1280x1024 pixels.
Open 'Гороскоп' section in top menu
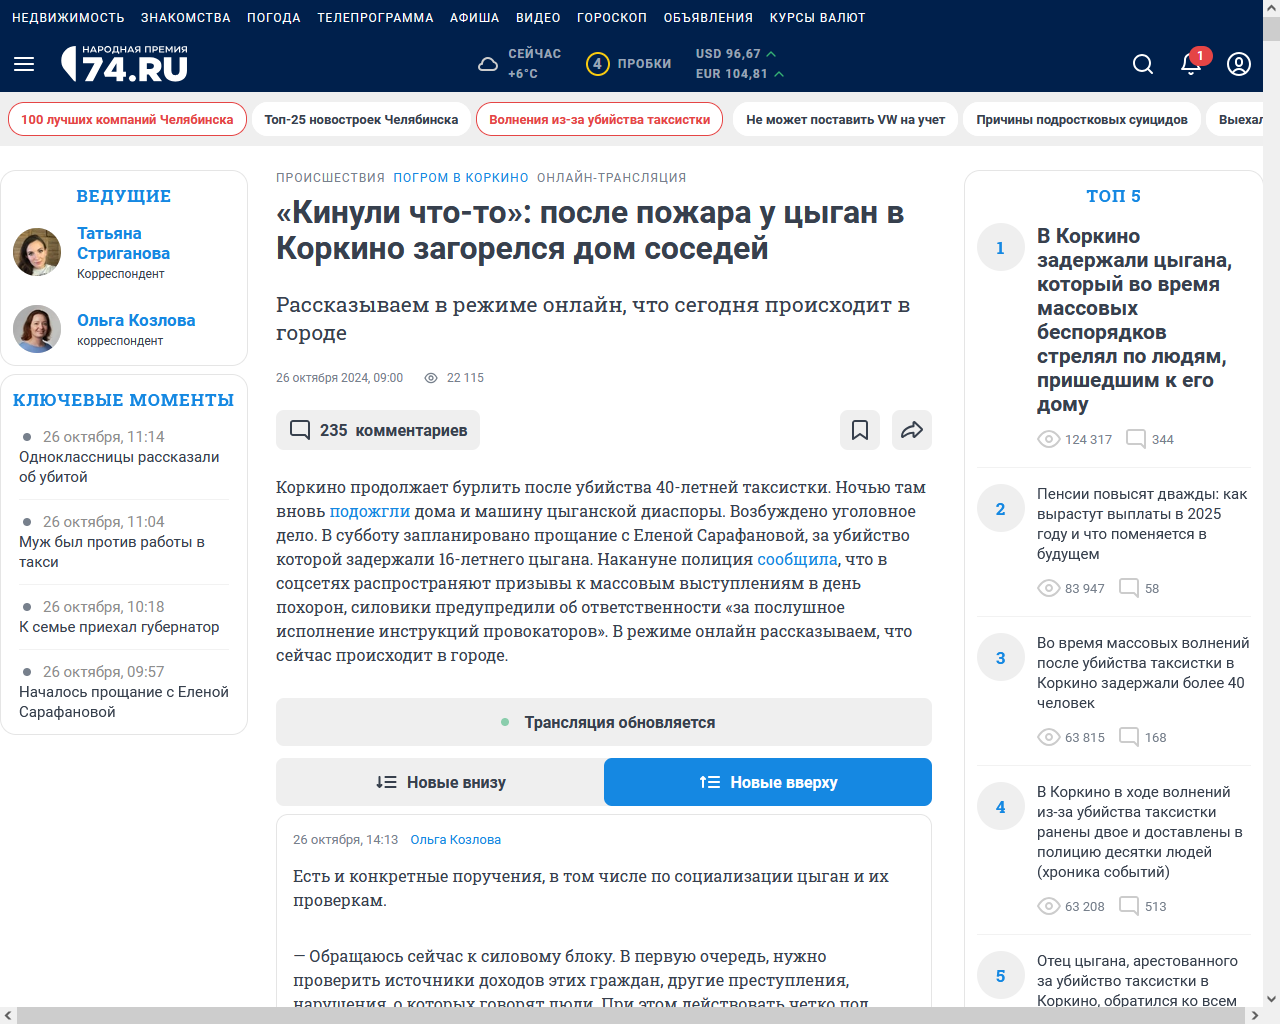[x=611, y=18]
